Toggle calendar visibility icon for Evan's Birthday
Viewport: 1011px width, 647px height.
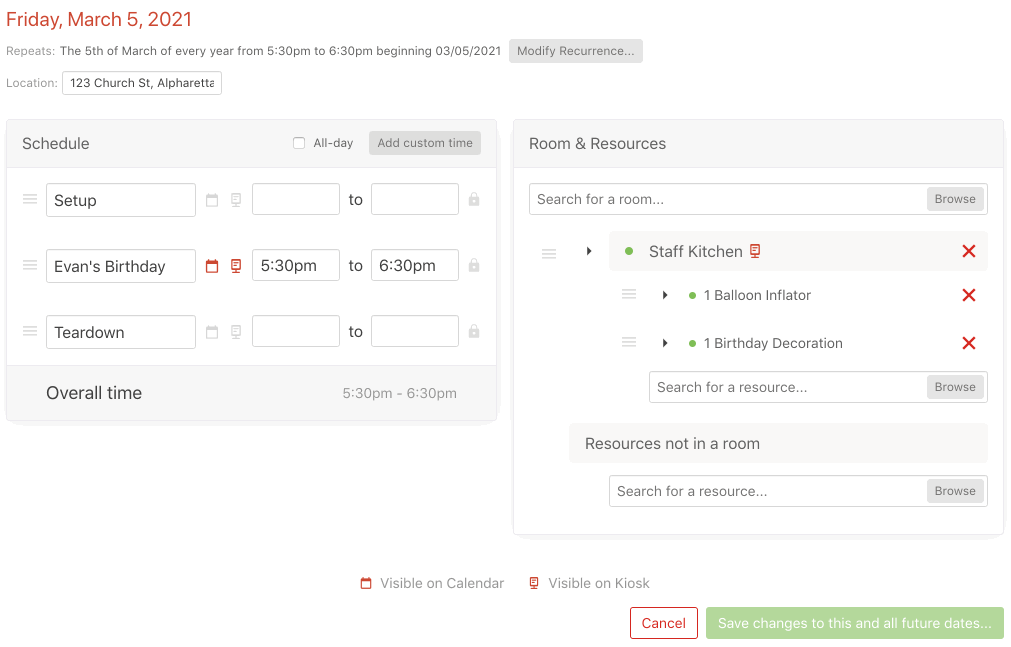pos(212,266)
